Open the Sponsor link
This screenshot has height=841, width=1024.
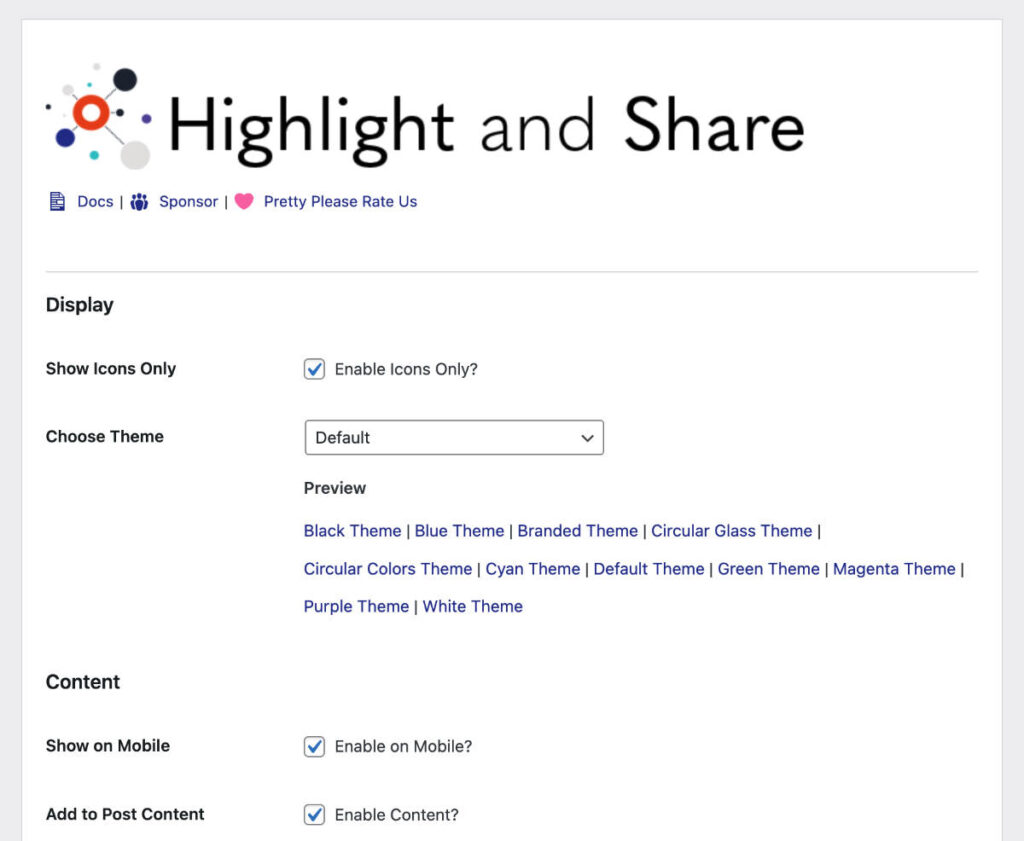188,202
